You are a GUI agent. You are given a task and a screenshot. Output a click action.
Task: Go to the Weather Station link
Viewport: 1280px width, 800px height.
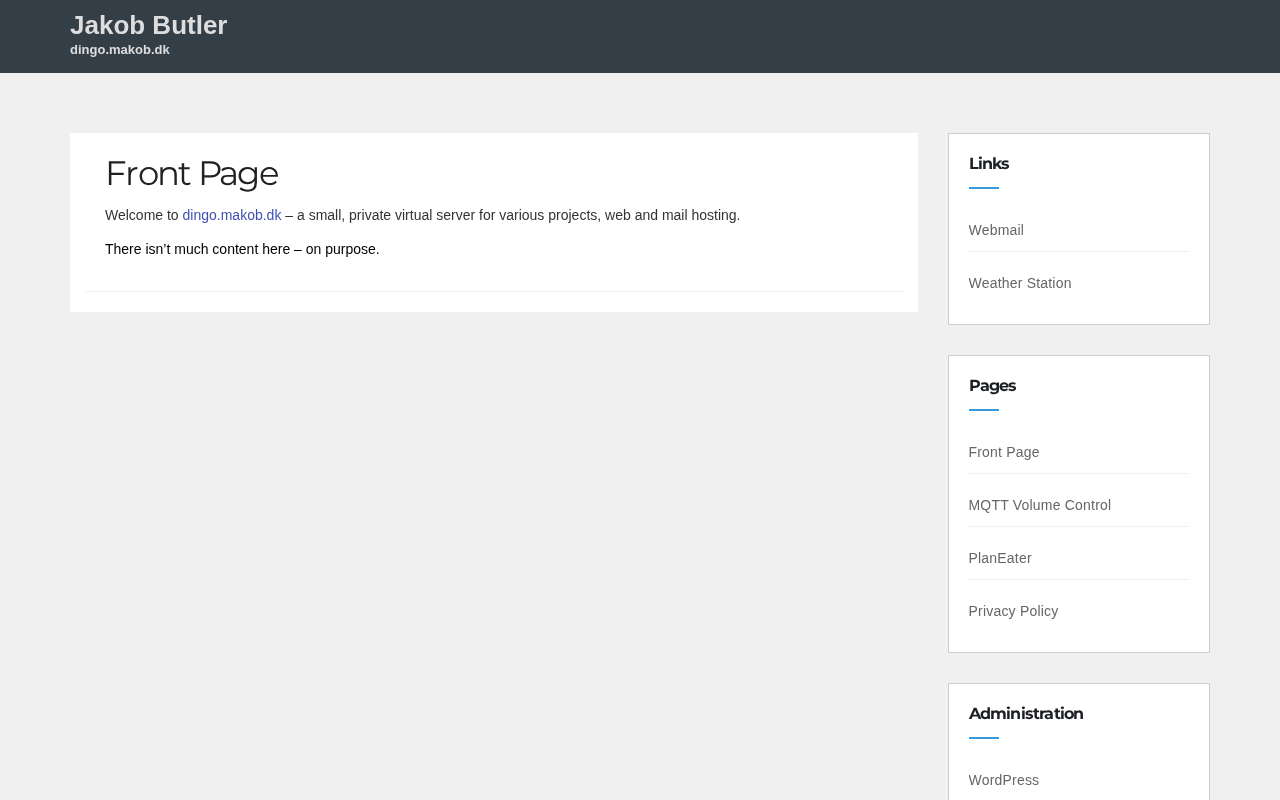coord(1019,283)
